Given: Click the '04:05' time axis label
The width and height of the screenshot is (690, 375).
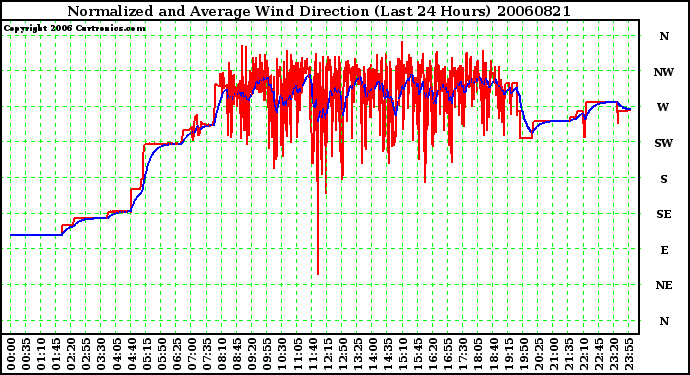Looking at the screenshot, I should (x=116, y=354).
